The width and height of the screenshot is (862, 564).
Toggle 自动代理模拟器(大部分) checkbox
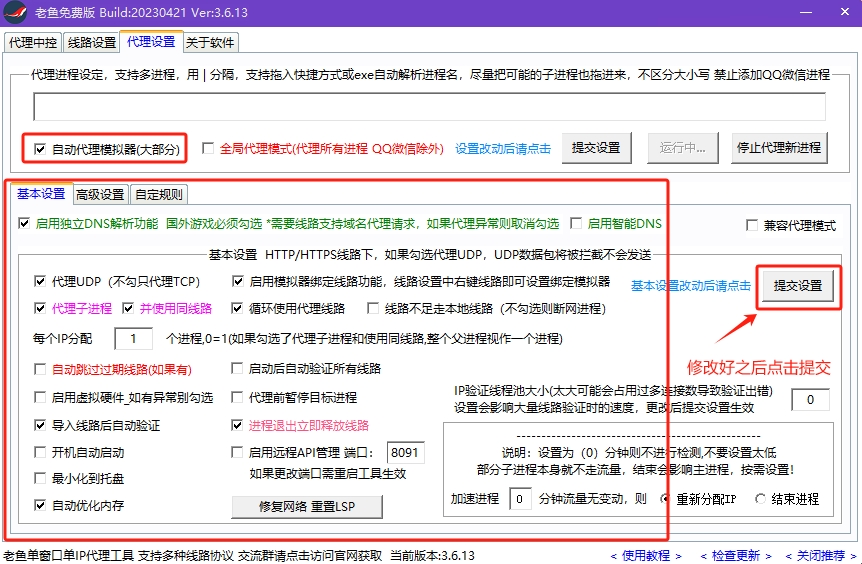[40, 149]
